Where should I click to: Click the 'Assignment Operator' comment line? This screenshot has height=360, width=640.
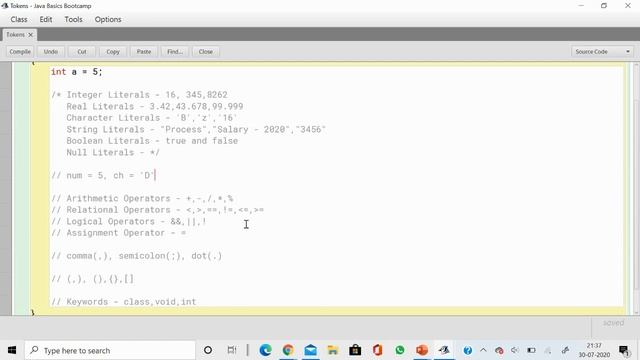pos(118,233)
